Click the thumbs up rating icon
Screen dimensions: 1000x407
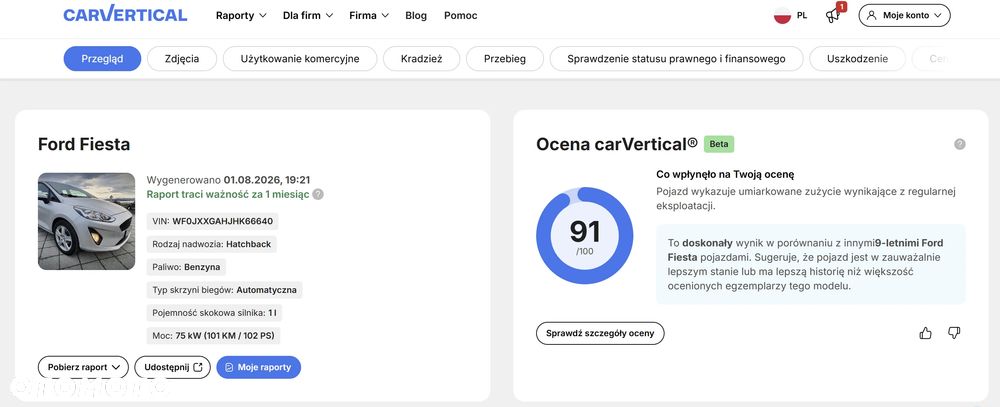click(x=925, y=333)
